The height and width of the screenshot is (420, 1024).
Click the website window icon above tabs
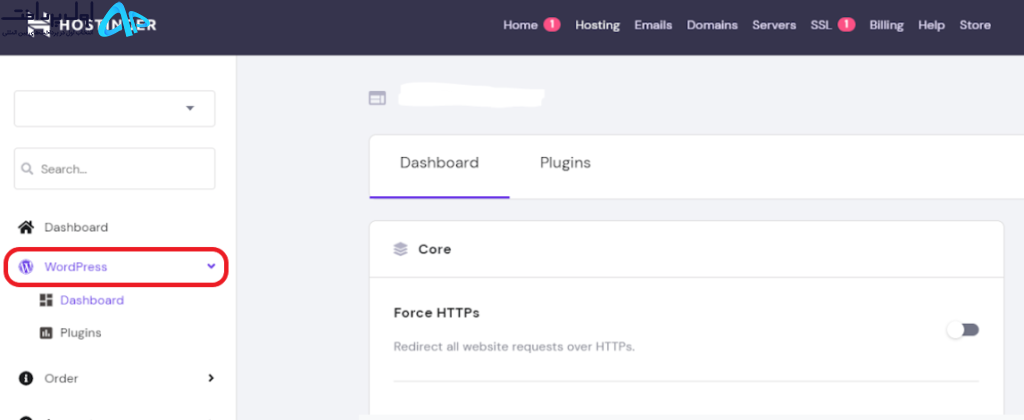(x=377, y=99)
